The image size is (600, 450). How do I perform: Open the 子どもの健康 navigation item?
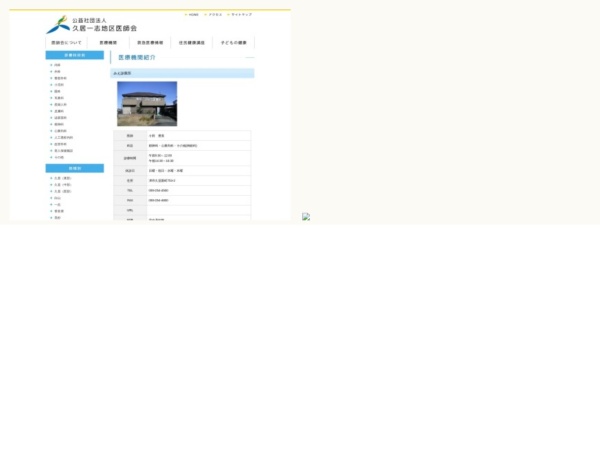[234, 43]
